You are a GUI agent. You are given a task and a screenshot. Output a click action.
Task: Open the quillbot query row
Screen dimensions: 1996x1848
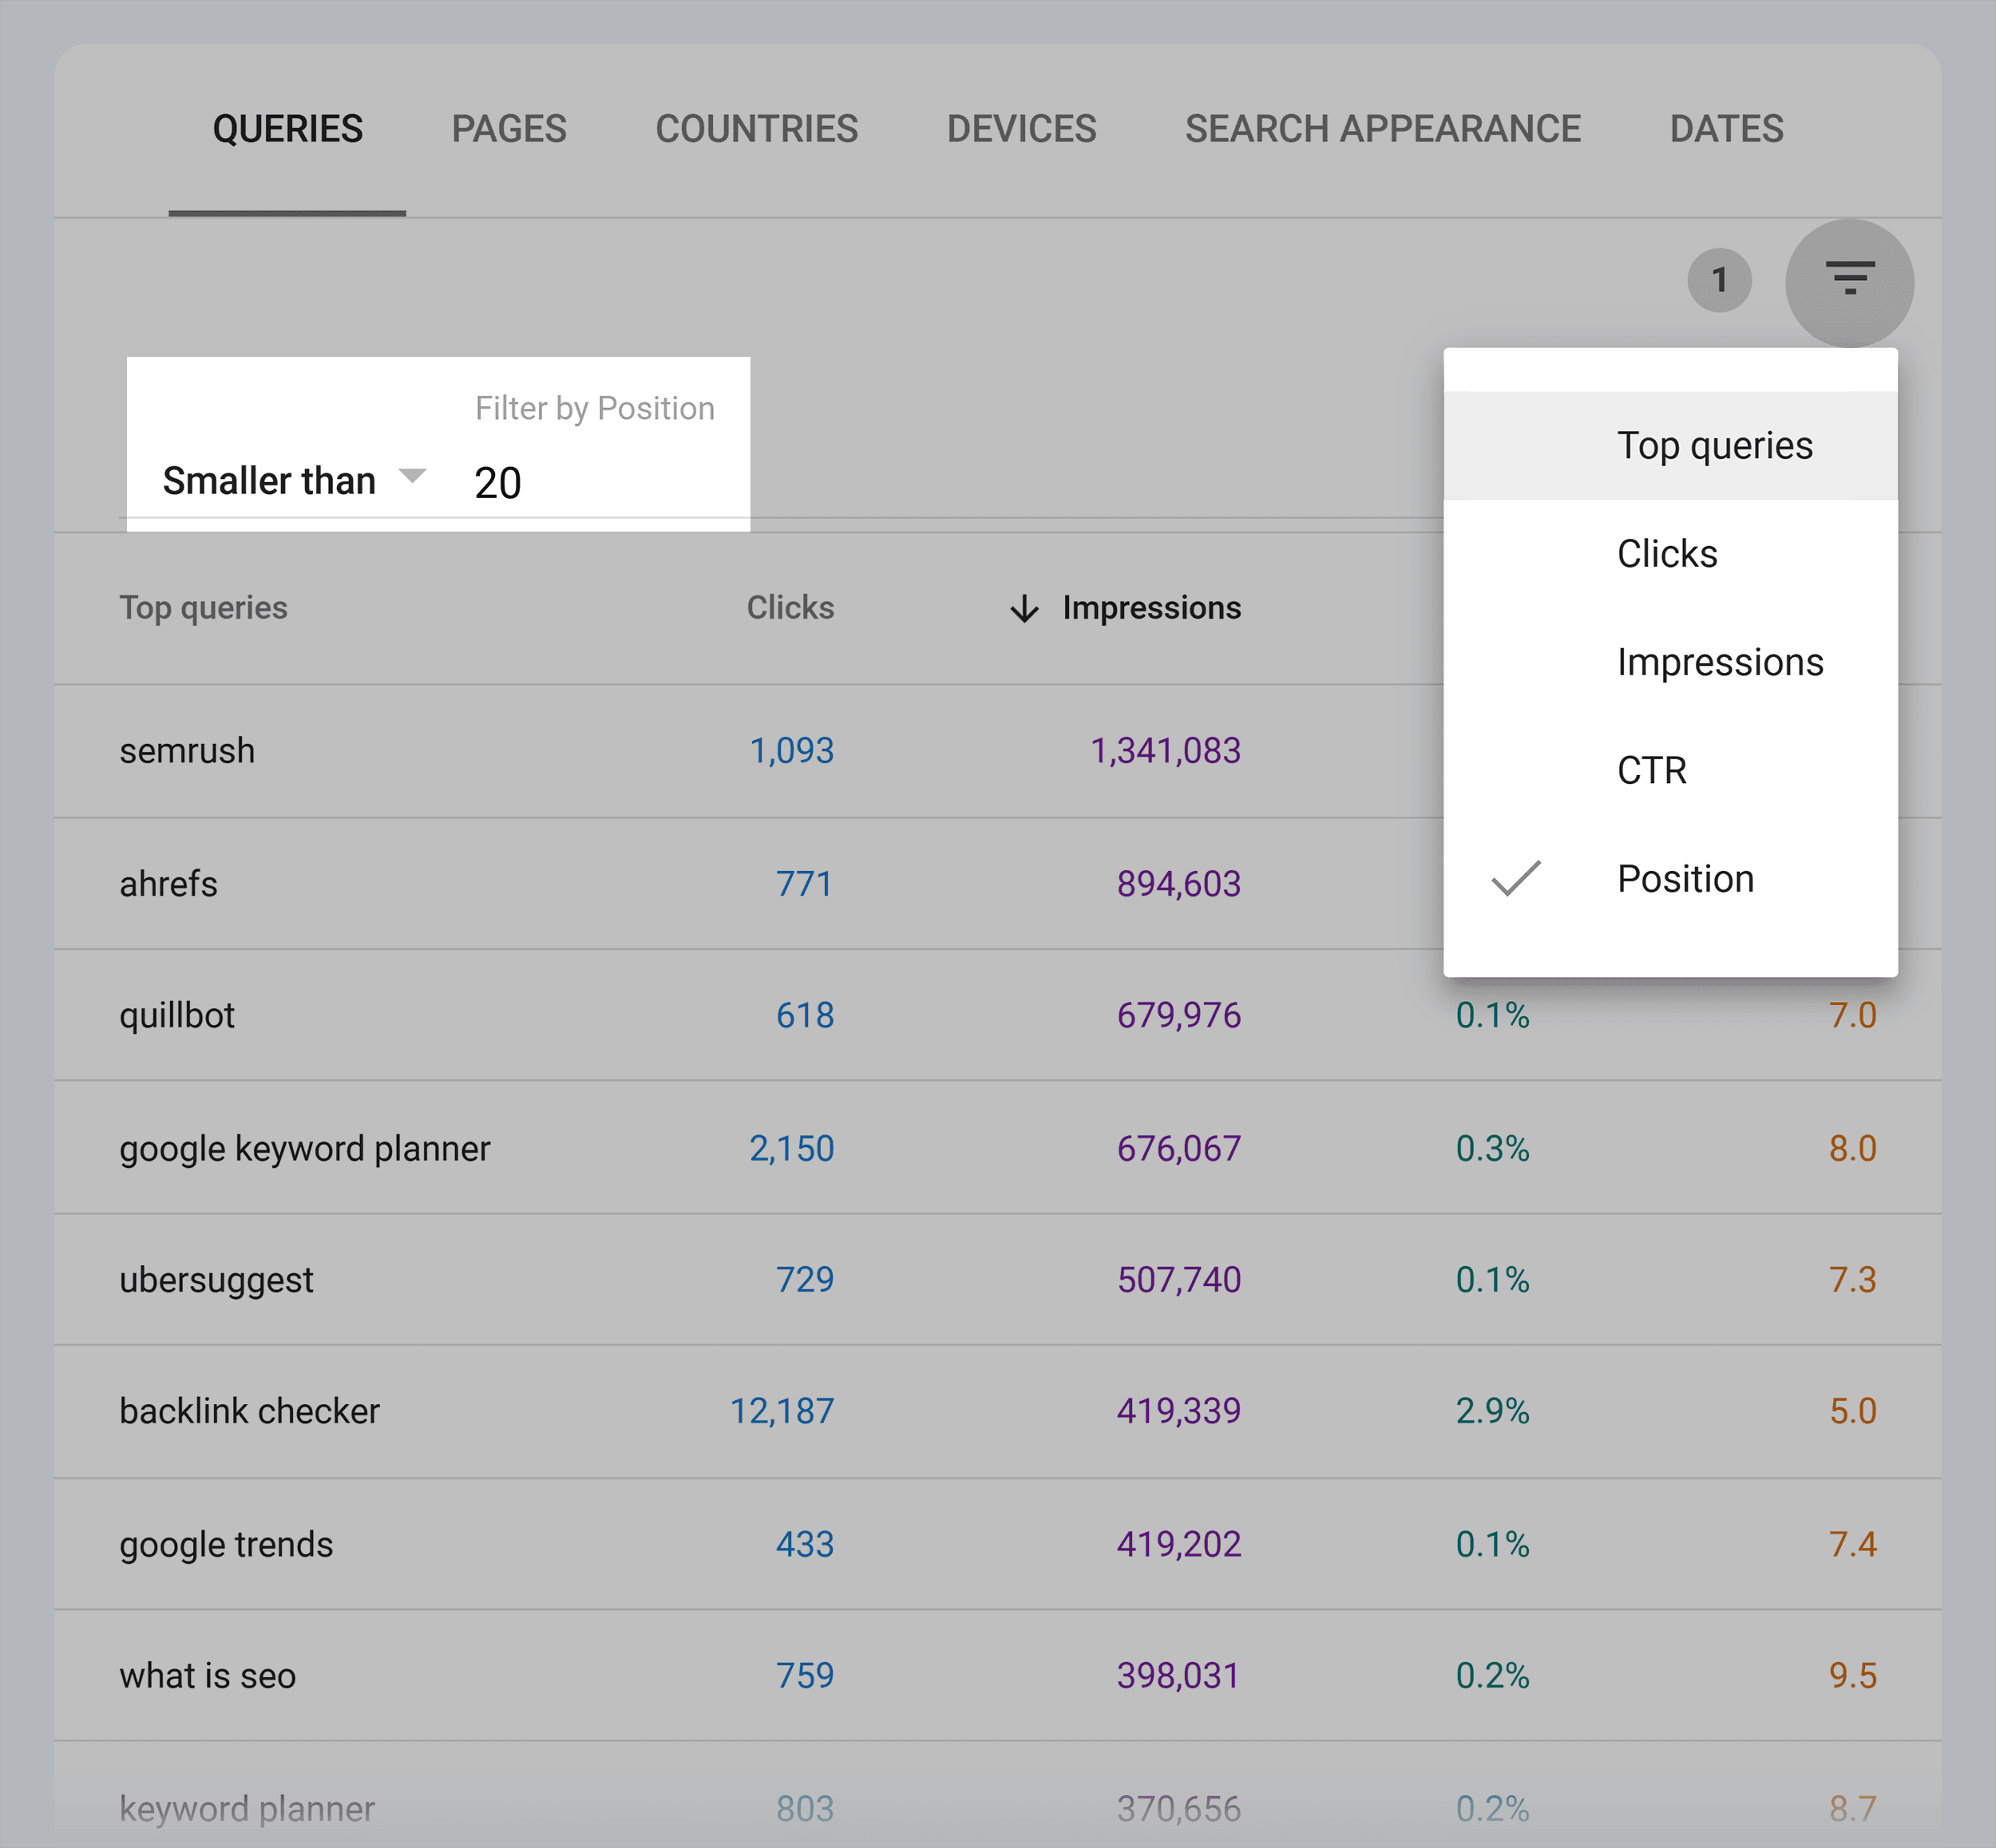pos(177,1015)
